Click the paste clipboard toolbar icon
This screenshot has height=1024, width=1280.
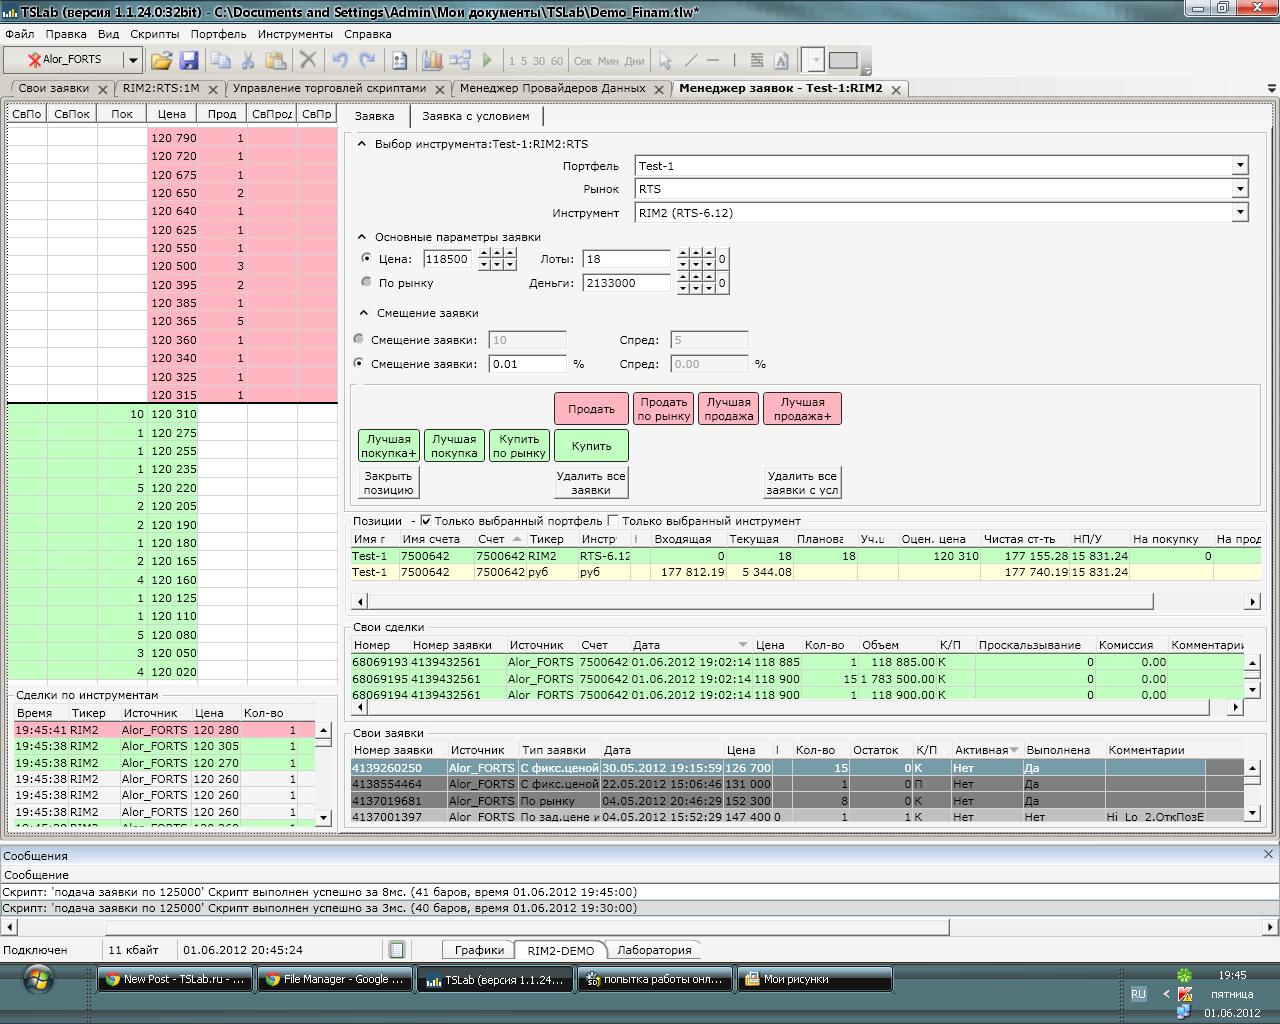click(276, 60)
